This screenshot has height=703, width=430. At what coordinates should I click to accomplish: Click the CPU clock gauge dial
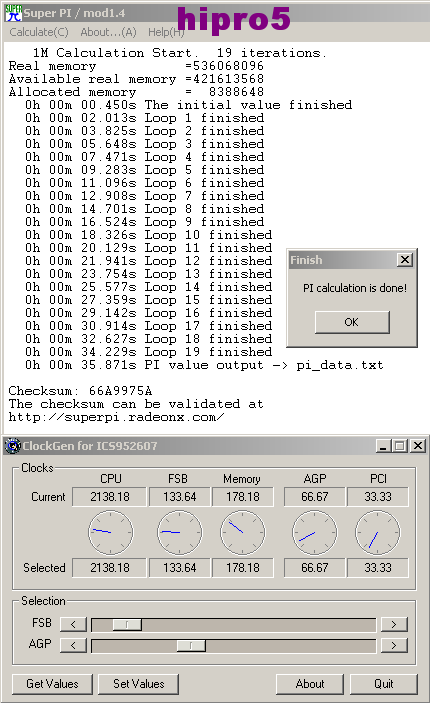(111, 532)
